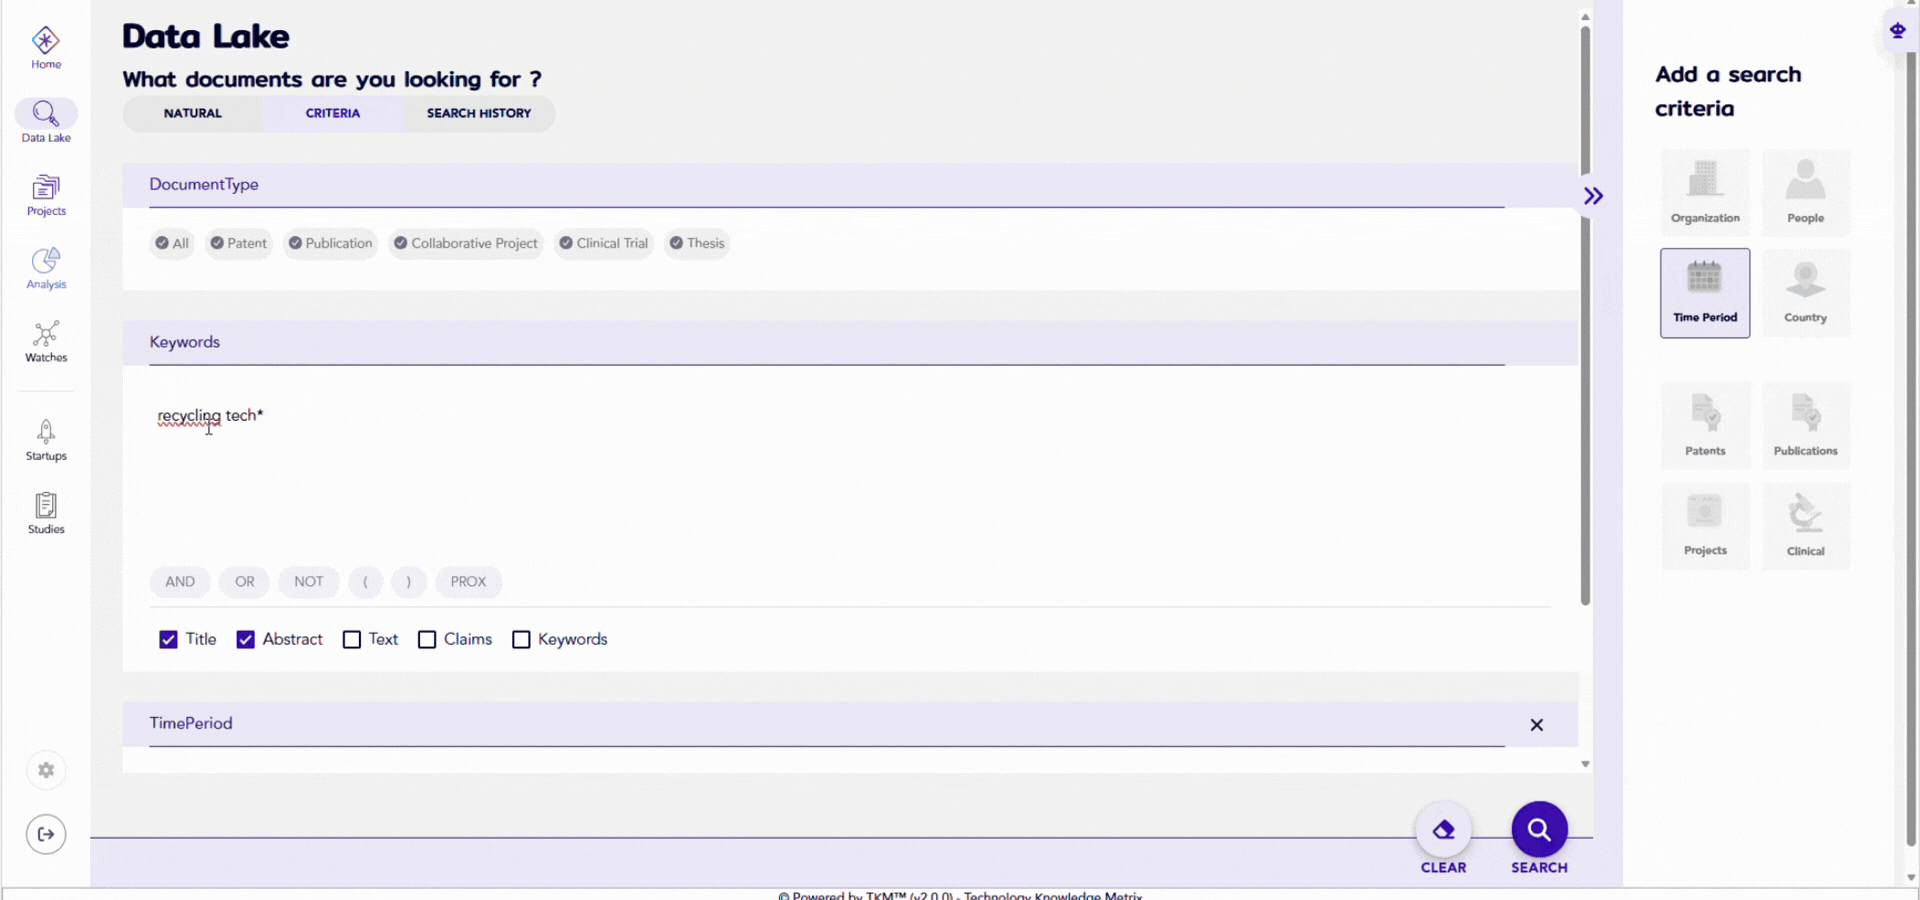The image size is (1920, 900).
Task: Add the Country search criteria
Action: coord(1805,293)
